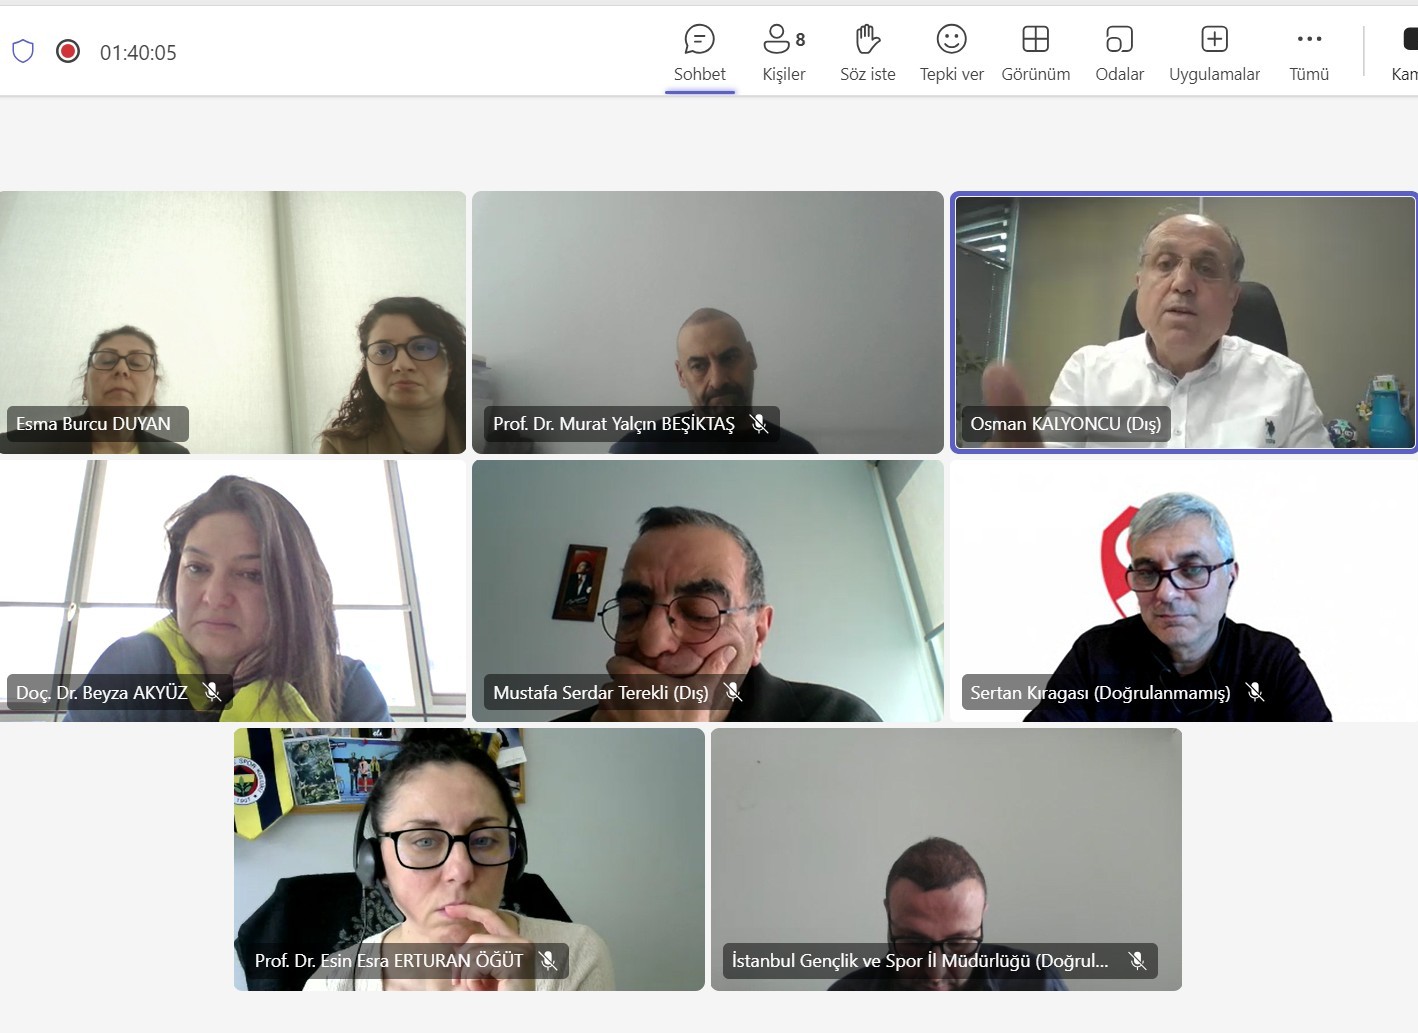
Task: Open the Uygulamalar apps menu
Action: [1214, 54]
